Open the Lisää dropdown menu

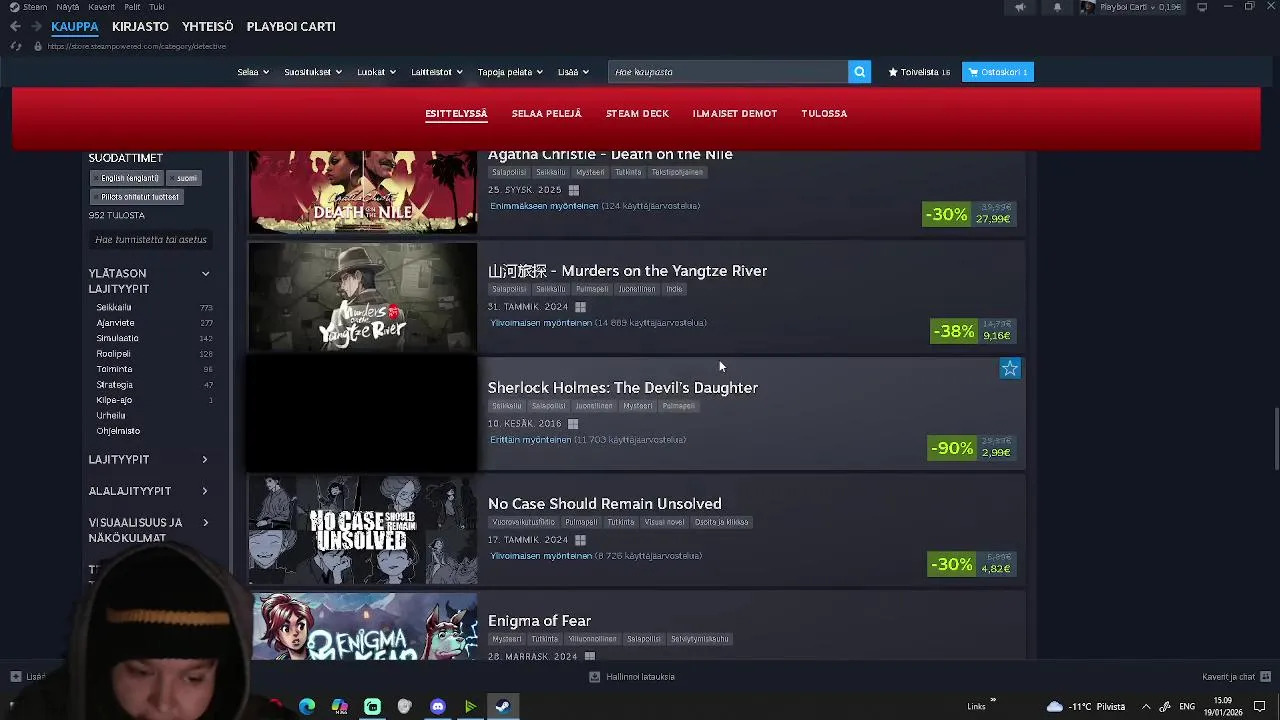[x=573, y=72]
